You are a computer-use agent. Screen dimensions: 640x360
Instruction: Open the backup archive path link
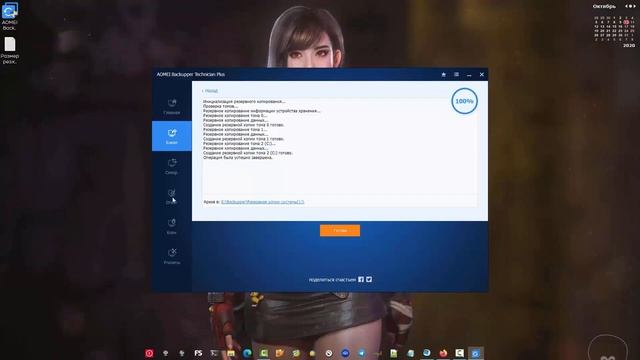point(262,202)
